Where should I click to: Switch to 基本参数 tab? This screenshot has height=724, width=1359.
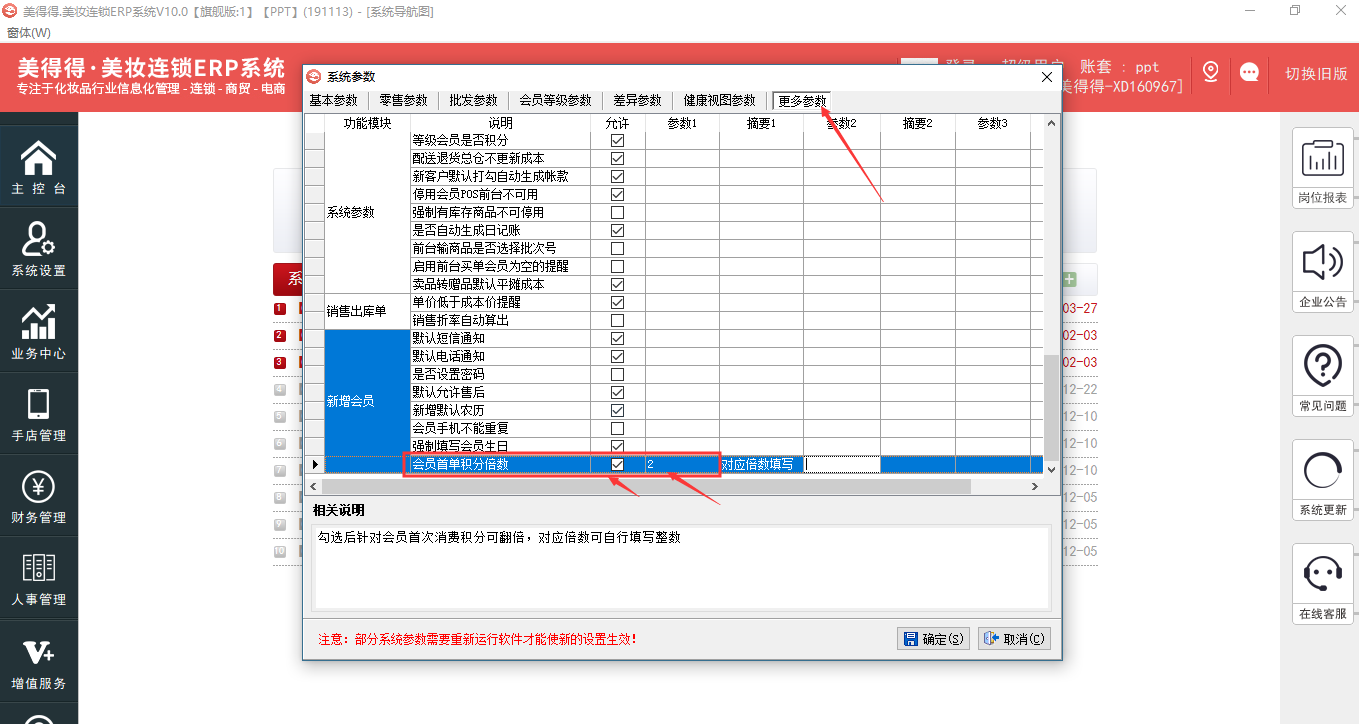[x=333, y=100]
